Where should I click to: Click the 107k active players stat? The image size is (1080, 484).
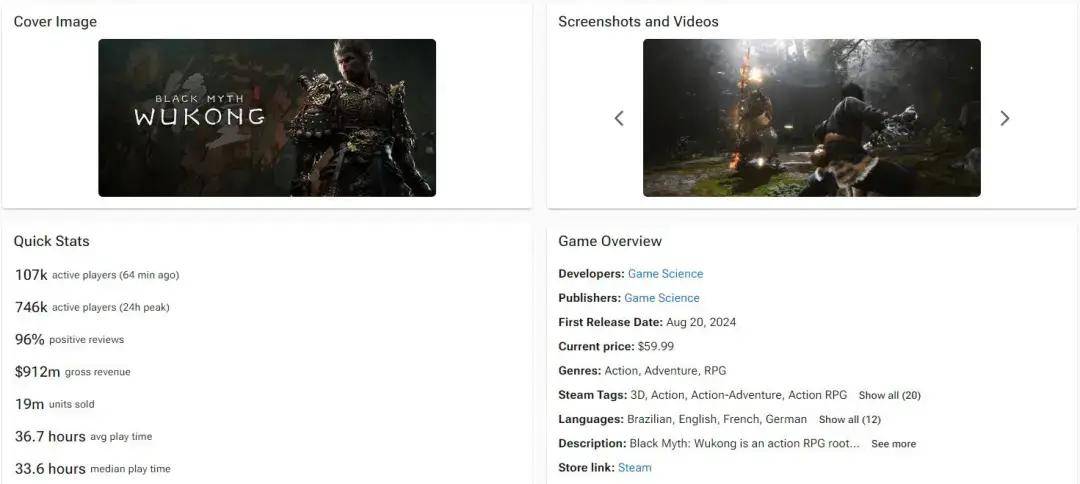[97, 275]
